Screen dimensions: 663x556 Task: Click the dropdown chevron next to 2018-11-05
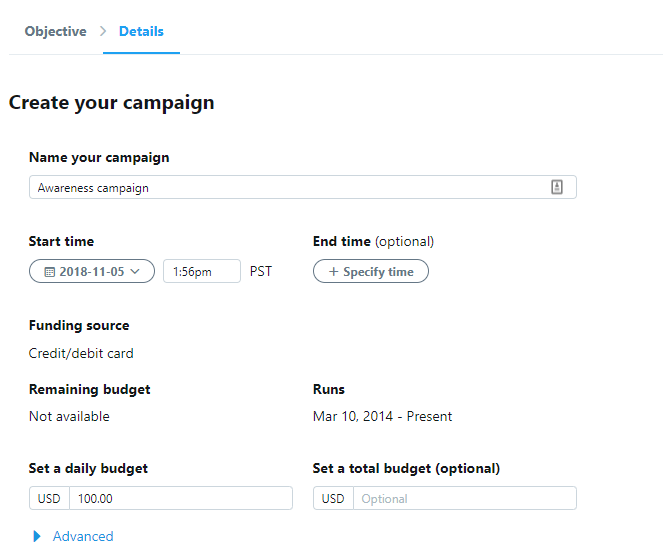135,271
